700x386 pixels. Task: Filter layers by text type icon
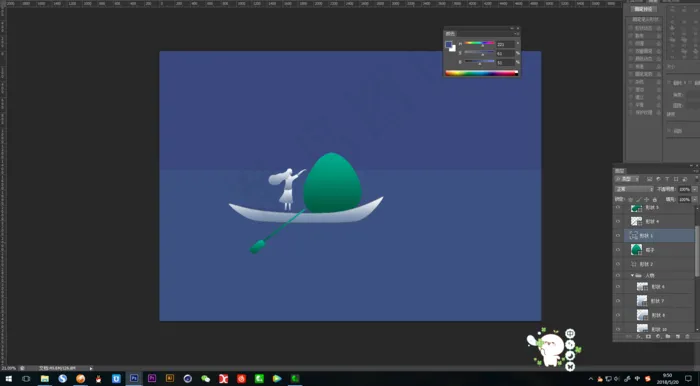point(667,179)
